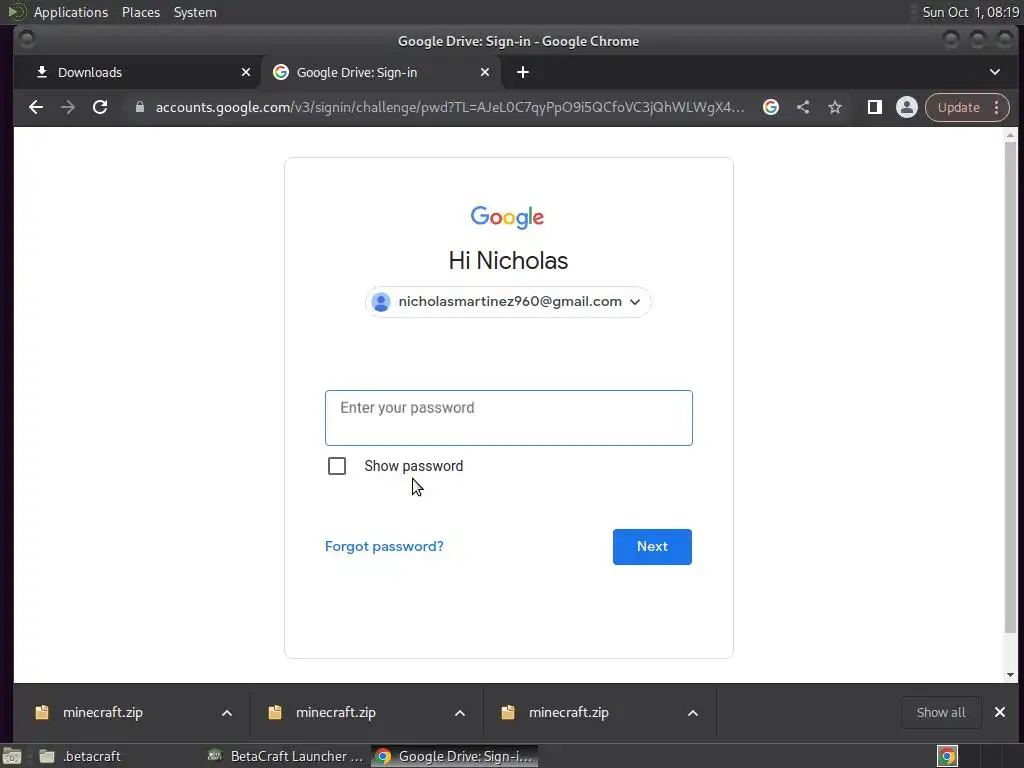Viewport: 1024px width, 768px height.
Task: Focus the Enter your password field
Action: (509, 418)
